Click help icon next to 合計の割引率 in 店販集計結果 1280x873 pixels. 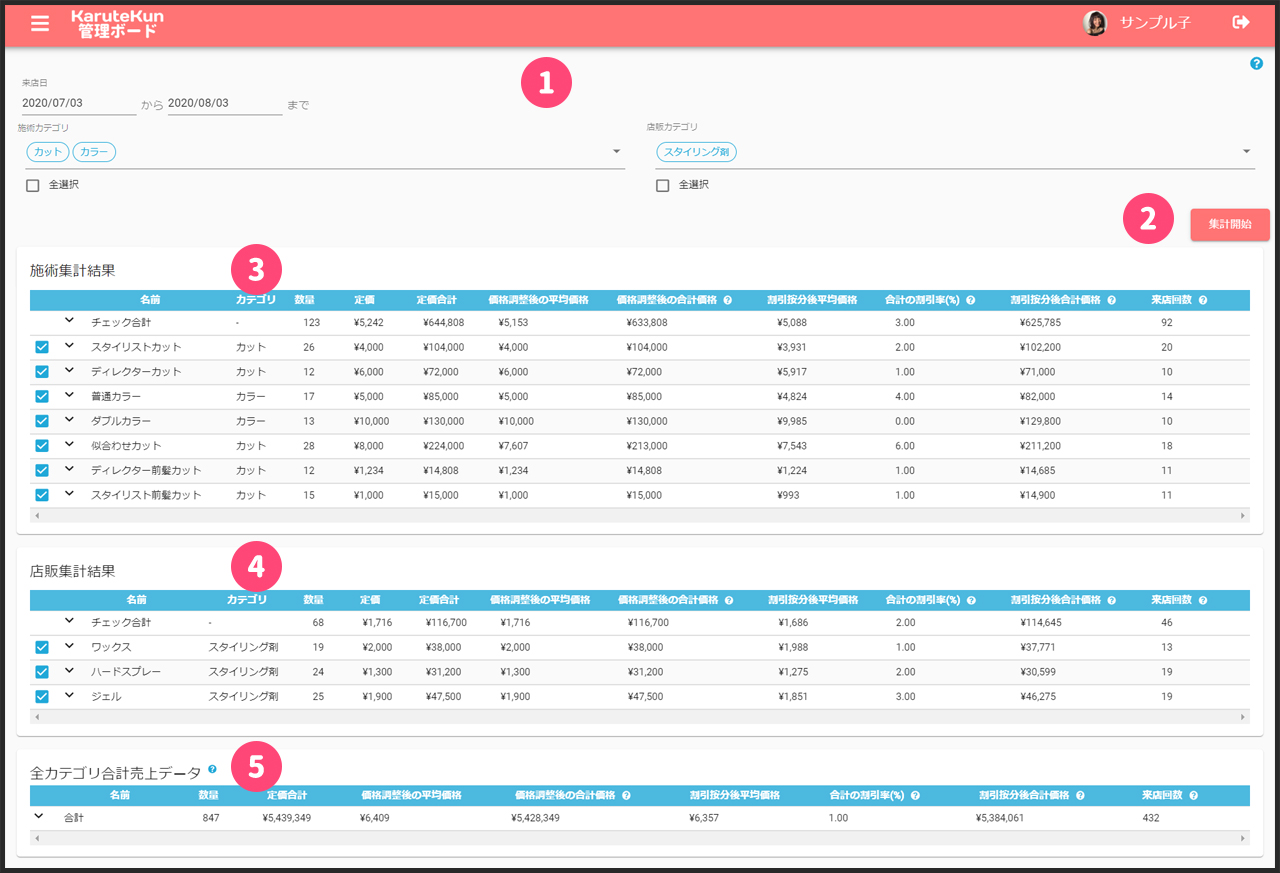[x=970, y=600]
